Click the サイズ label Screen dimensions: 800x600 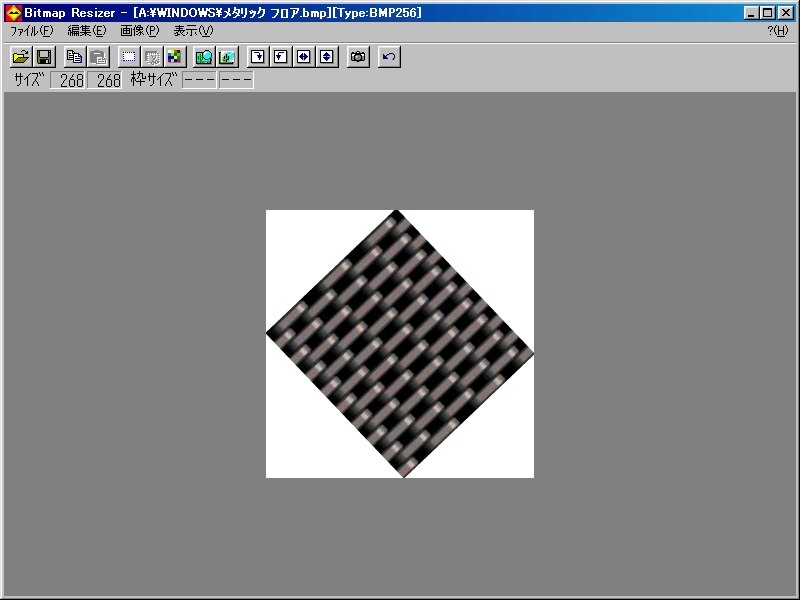pyautogui.click(x=30, y=80)
